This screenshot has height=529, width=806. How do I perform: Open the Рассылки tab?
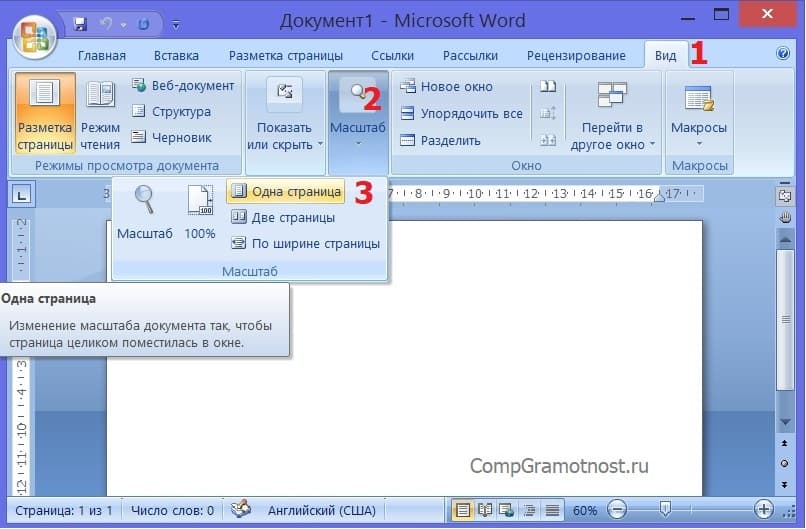470,56
